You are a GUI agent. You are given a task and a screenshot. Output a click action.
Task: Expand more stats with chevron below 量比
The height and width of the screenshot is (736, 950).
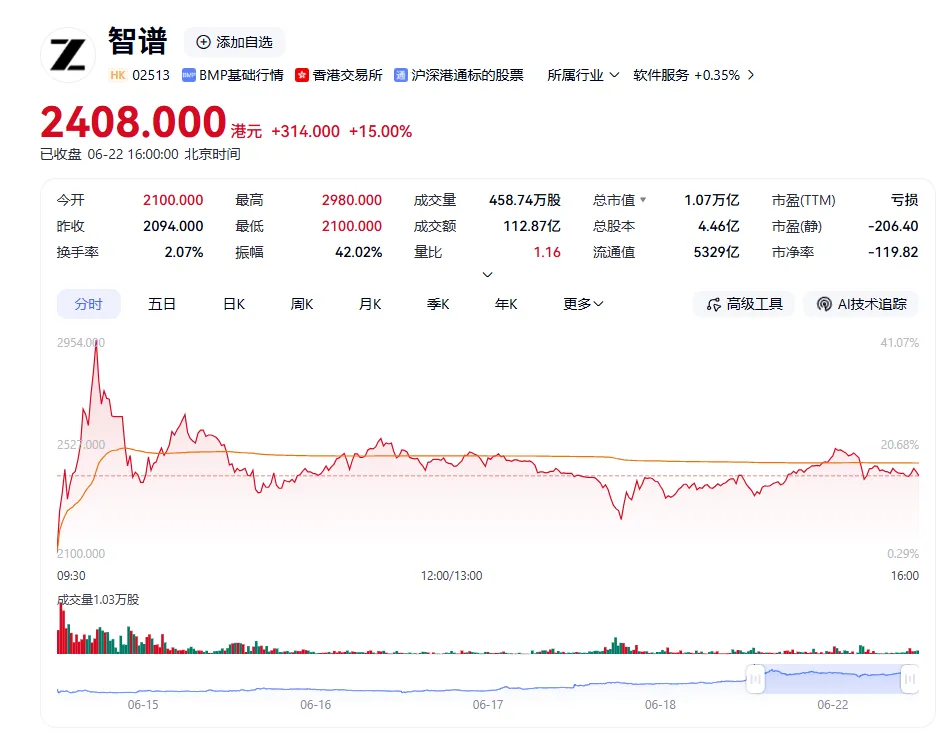tap(487, 274)
